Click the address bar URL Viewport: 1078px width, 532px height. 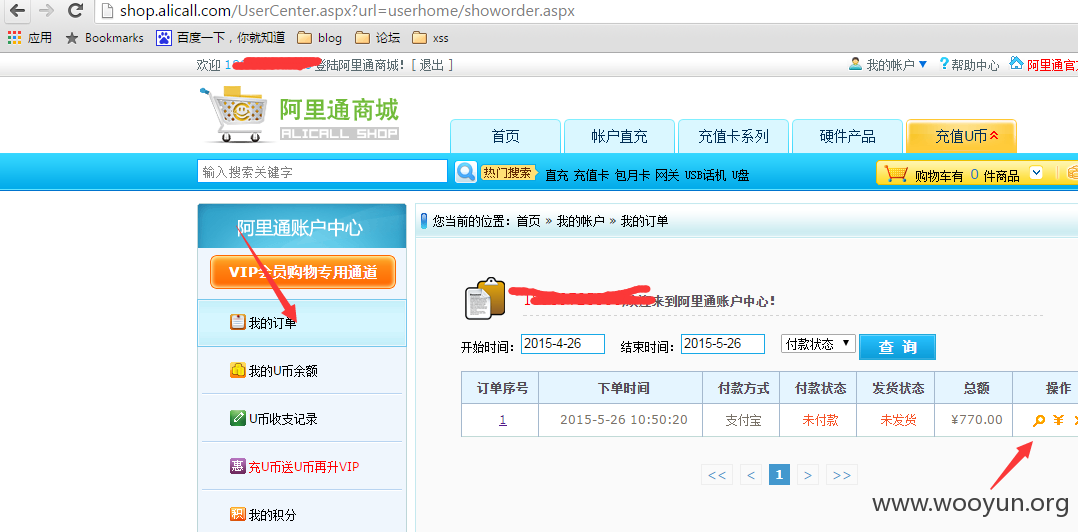[x=347, y=11]
